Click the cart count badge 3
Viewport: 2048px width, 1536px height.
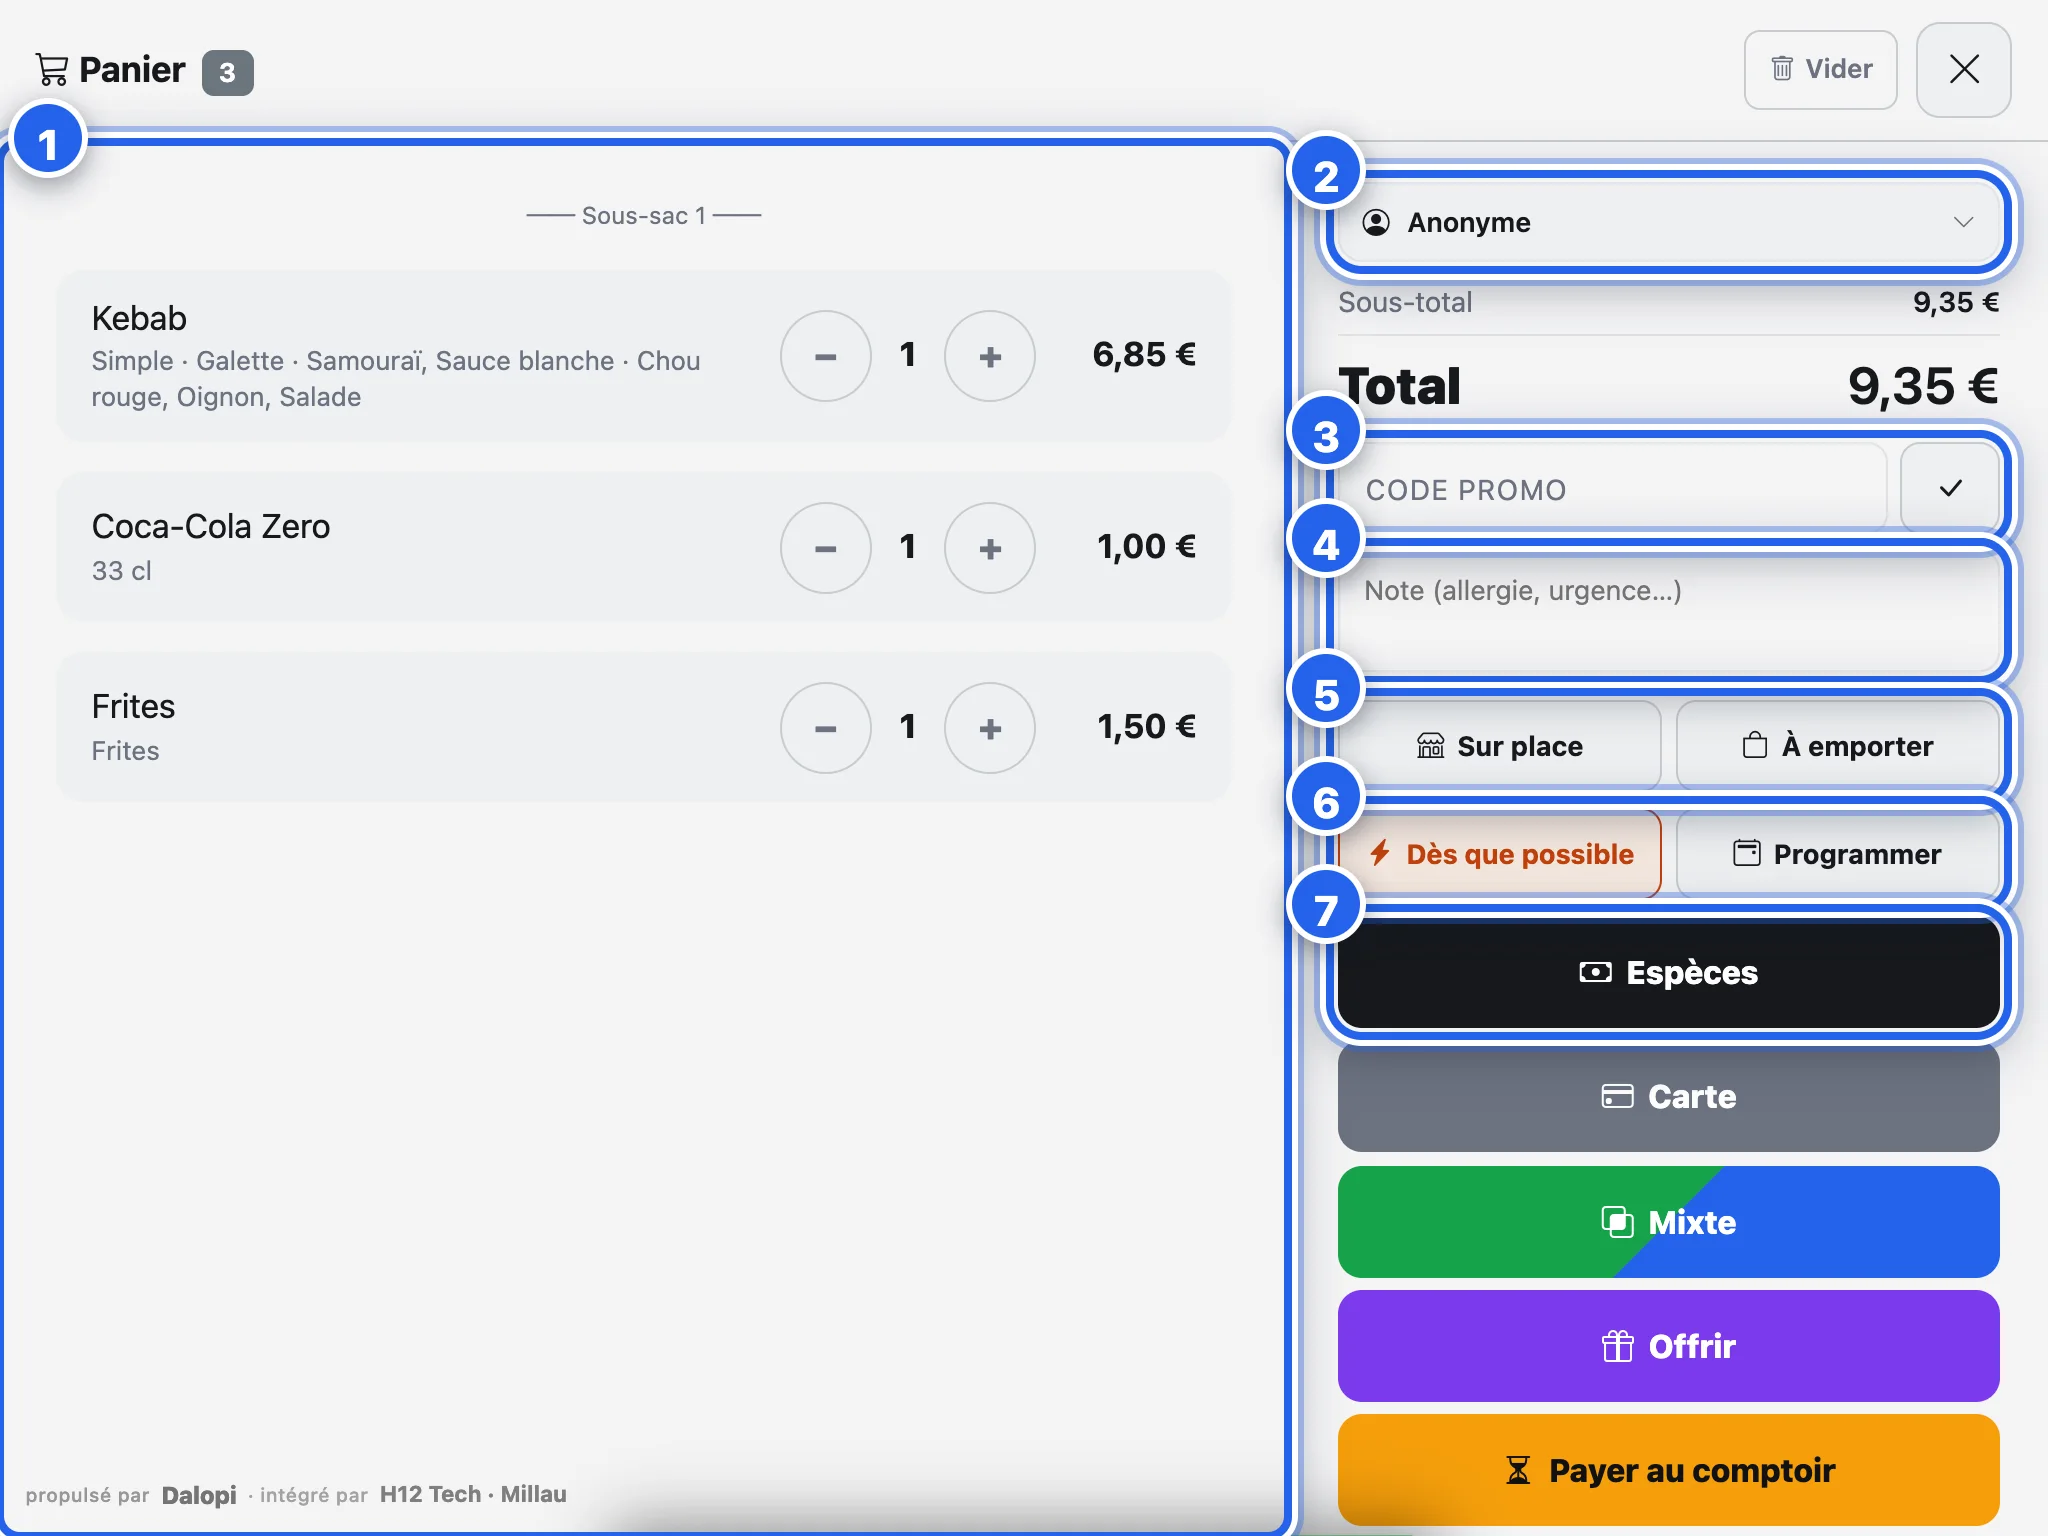[228, 72]
